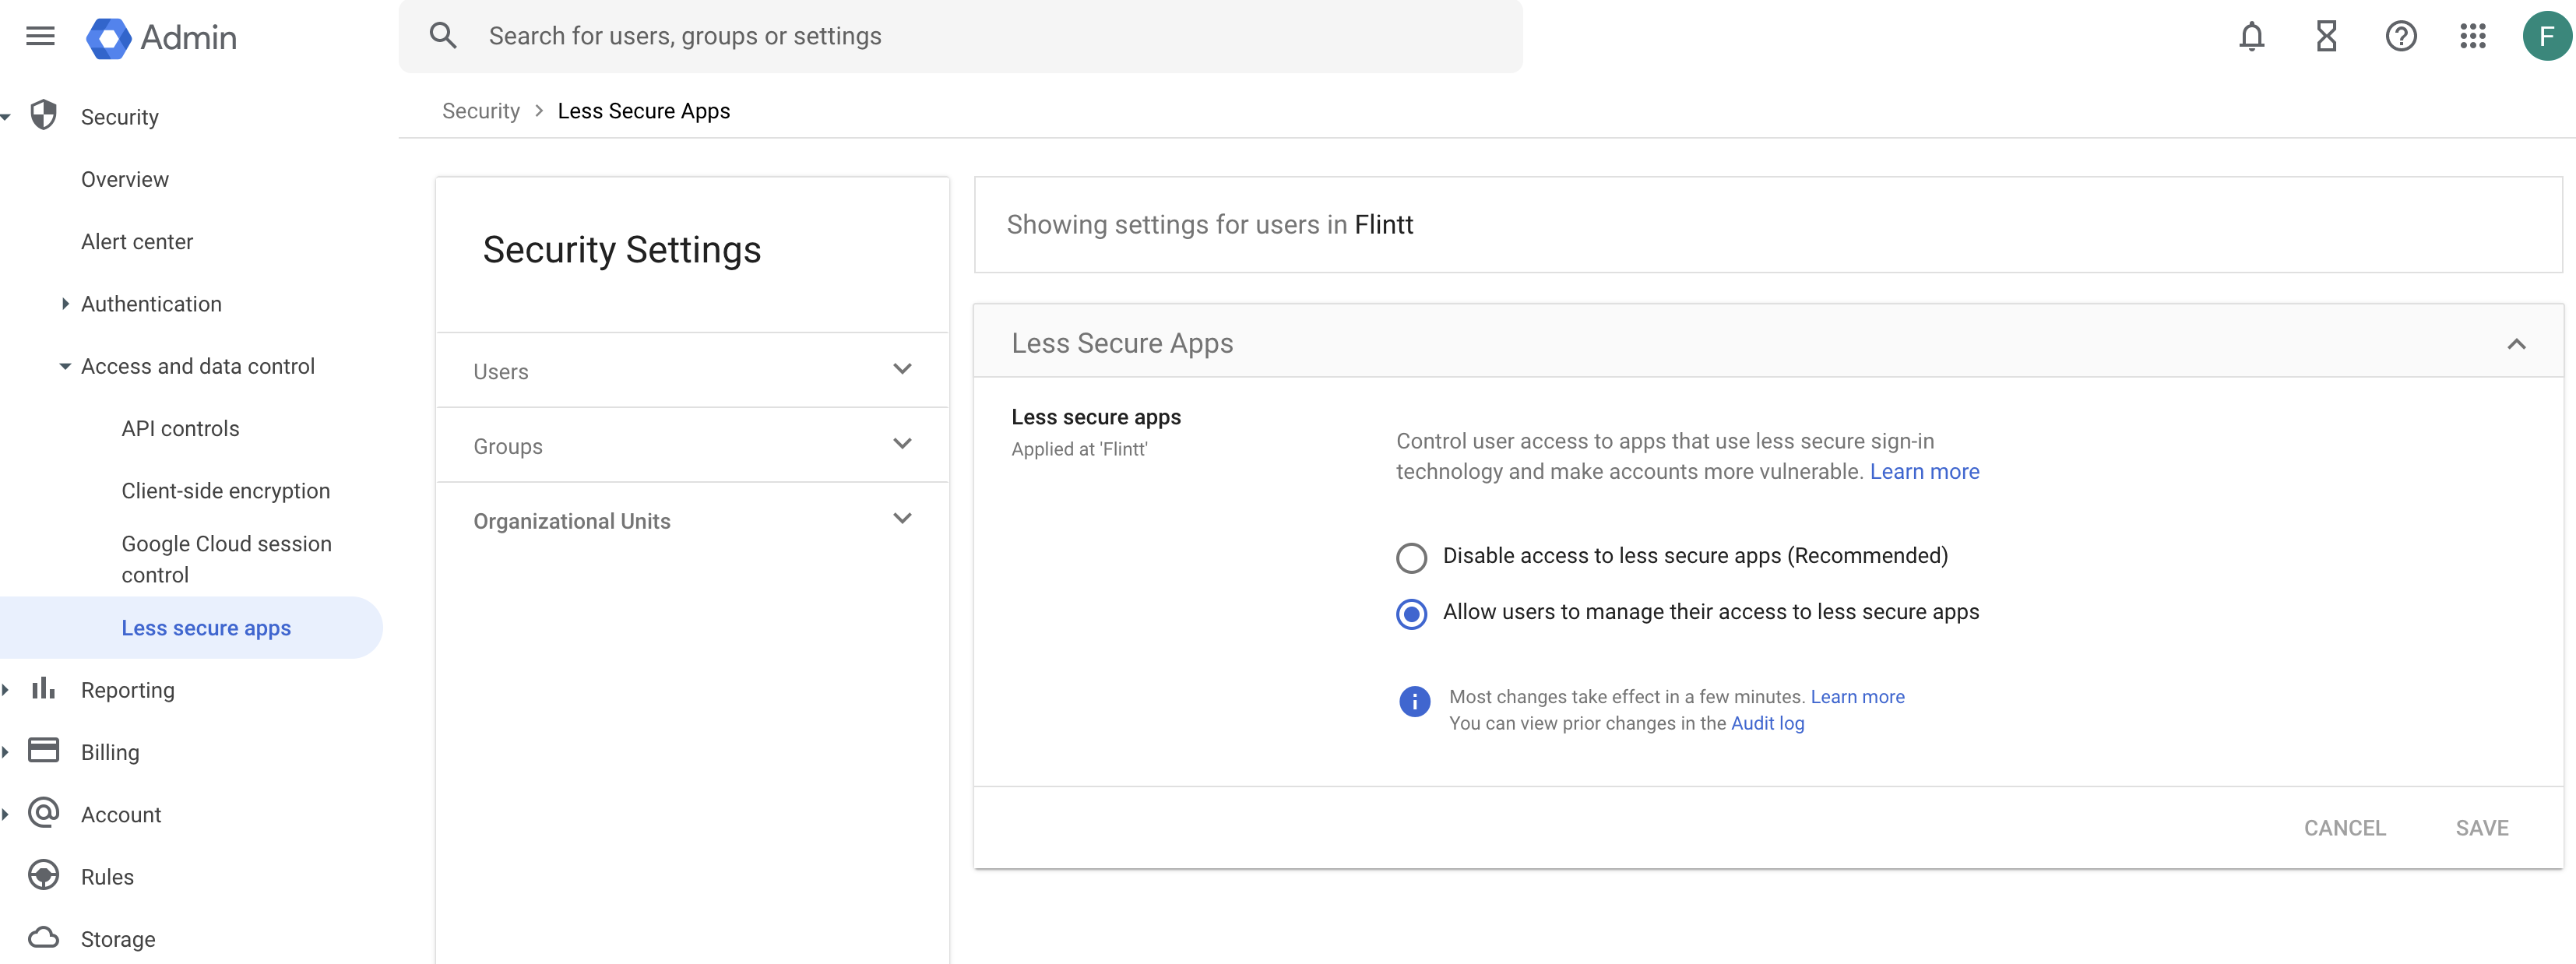Click Authentication in the sidebar menu

point(151,302)
